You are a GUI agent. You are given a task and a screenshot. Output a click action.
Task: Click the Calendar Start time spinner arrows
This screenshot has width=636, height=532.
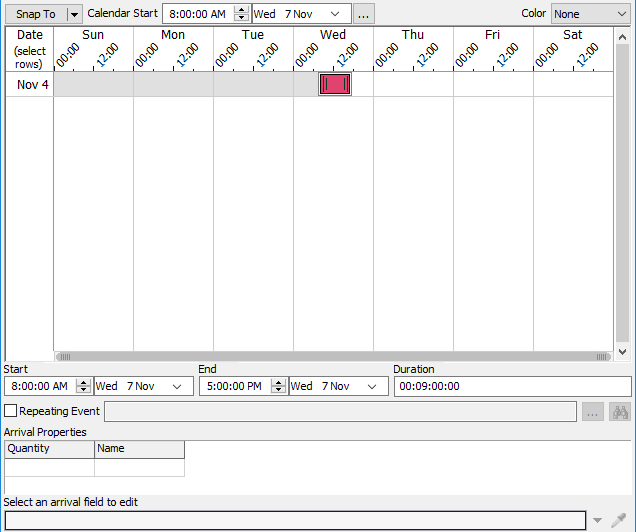point(241,14)
